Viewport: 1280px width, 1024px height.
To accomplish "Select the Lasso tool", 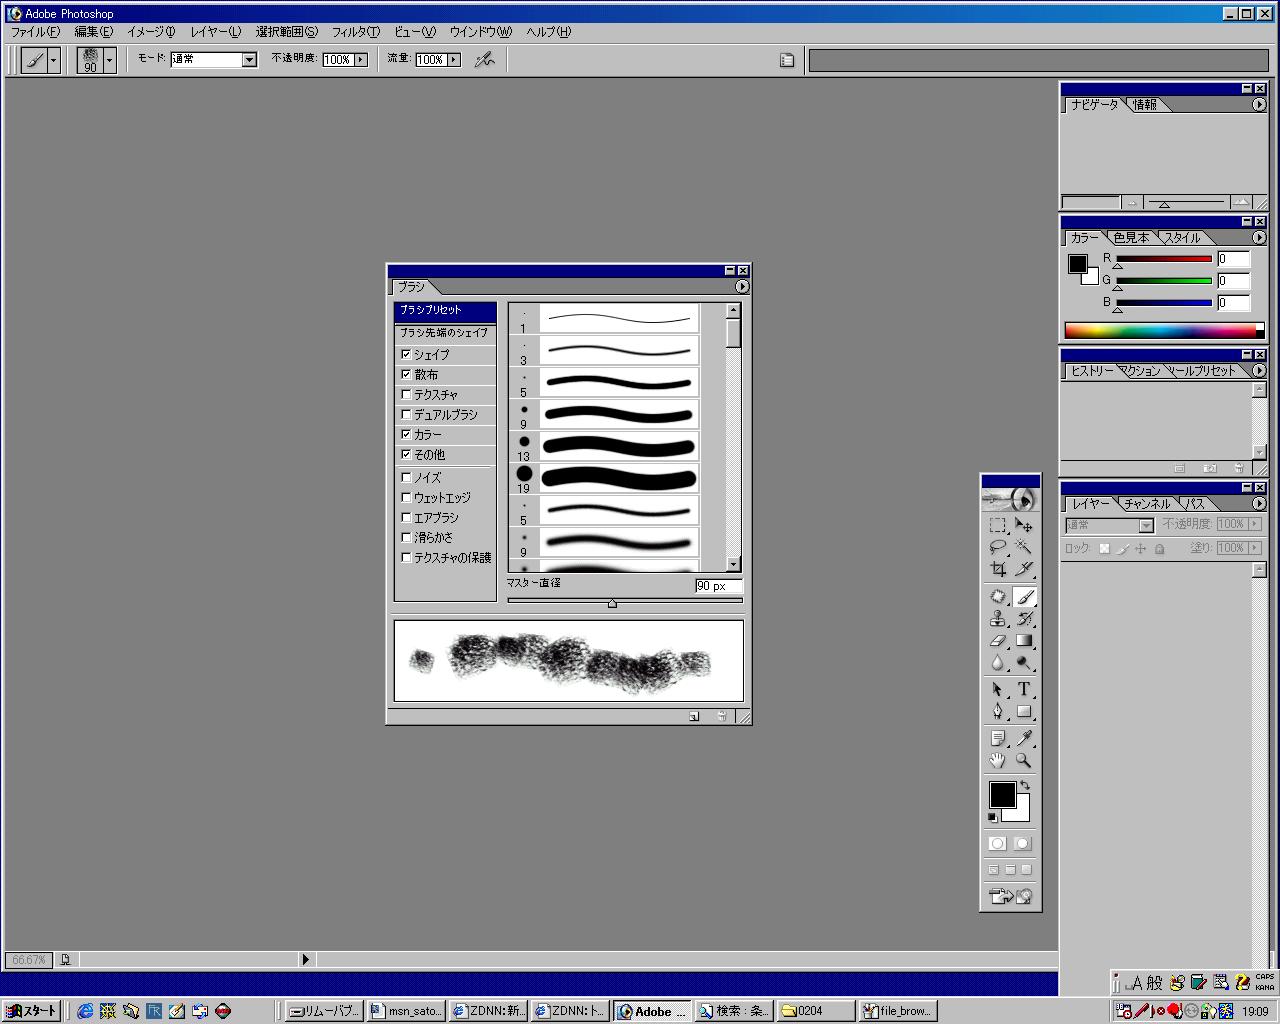I will 998,547.
